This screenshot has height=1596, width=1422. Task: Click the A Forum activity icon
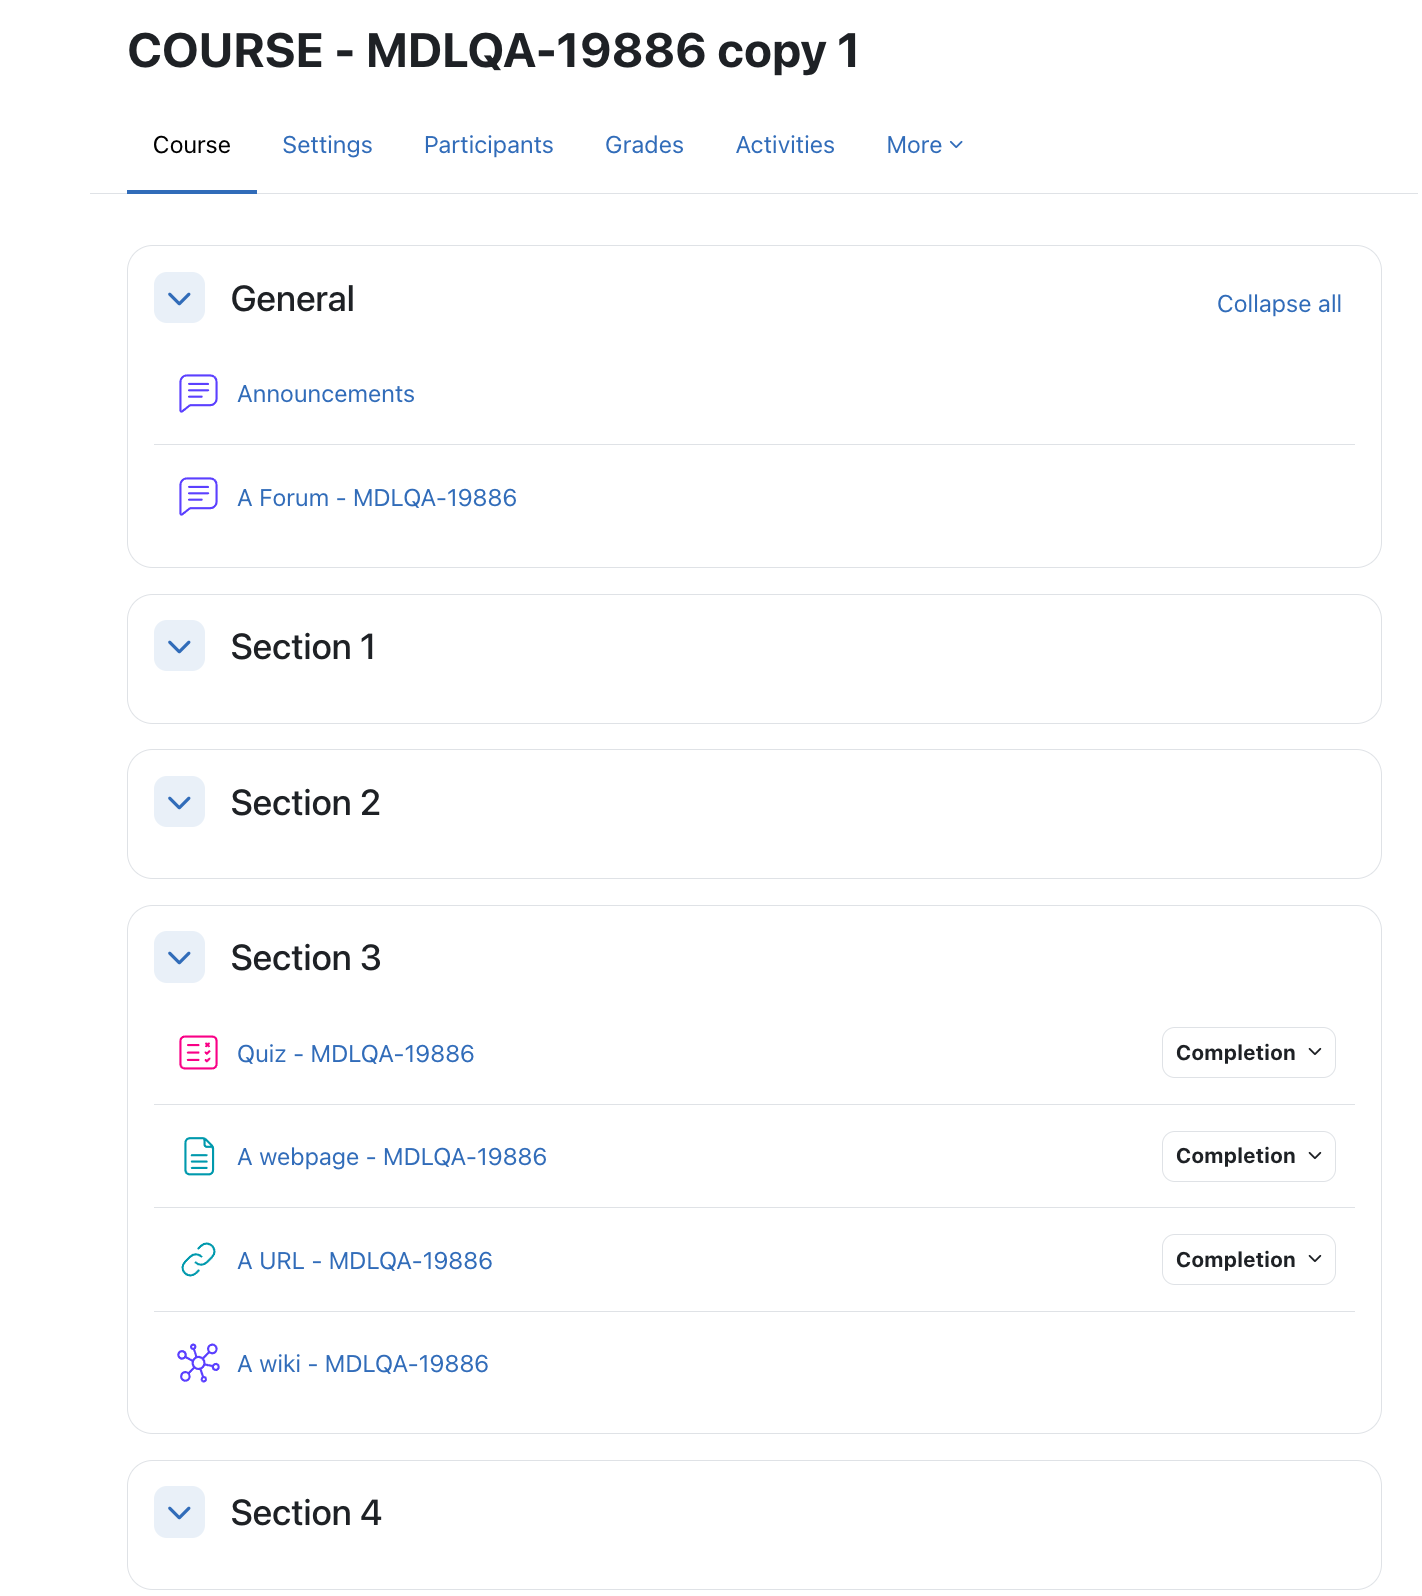pos(198,497)
